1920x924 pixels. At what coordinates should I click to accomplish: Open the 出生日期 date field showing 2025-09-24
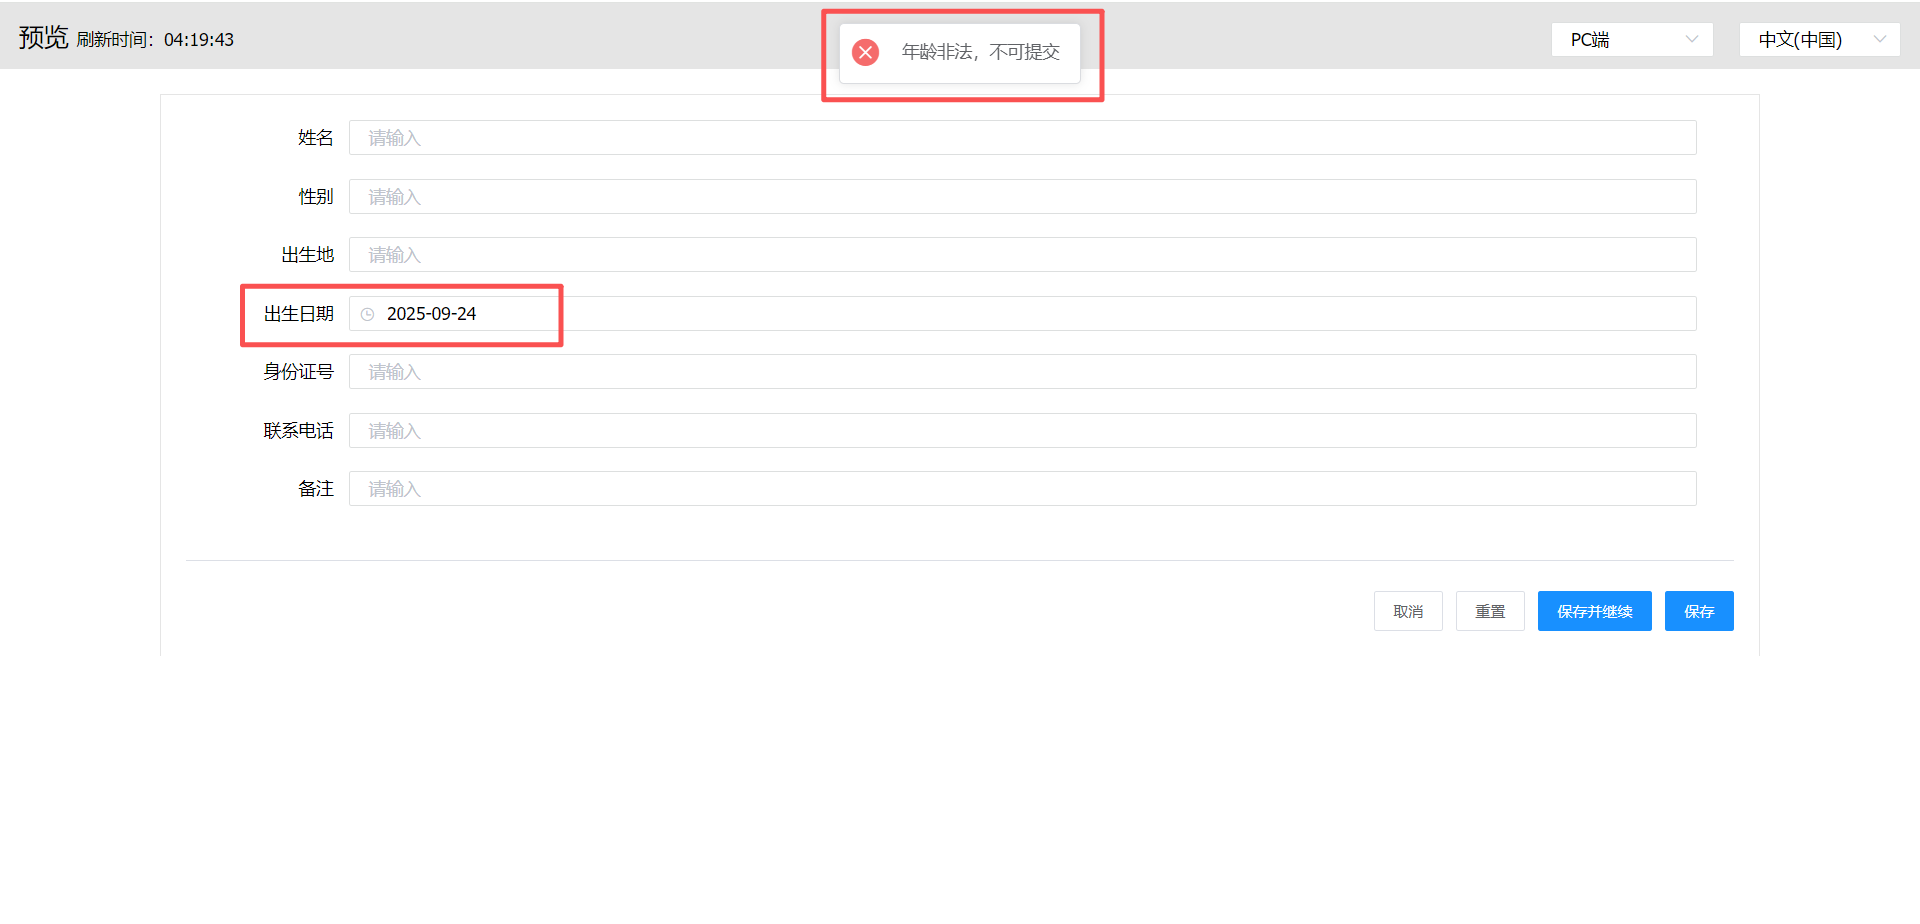tap(1021, 314)
